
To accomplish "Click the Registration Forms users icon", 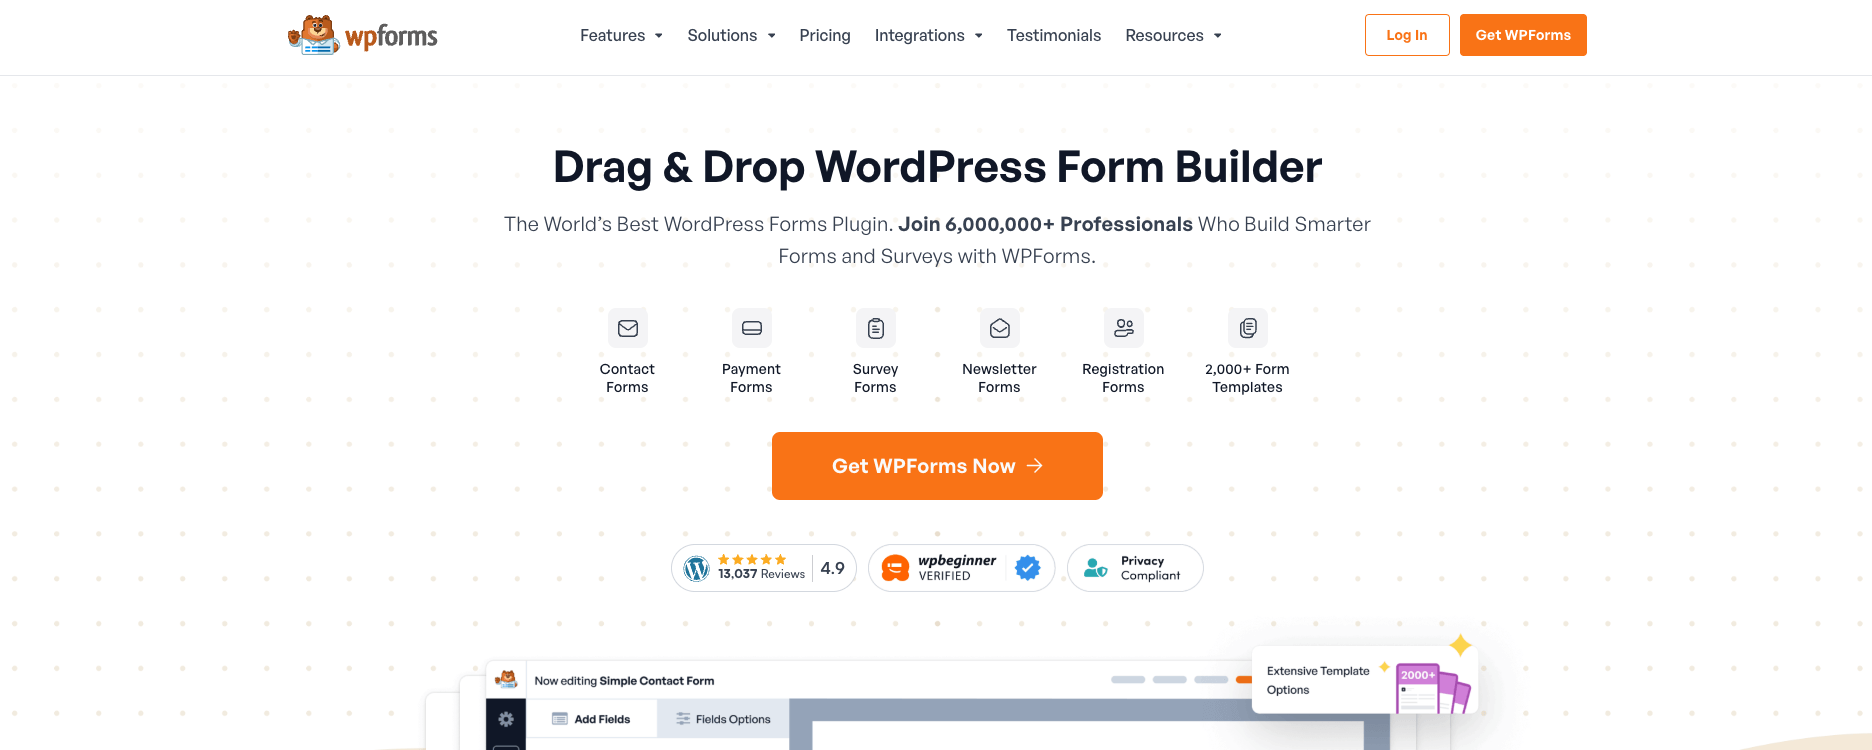I will click(x=1124, y=328).
